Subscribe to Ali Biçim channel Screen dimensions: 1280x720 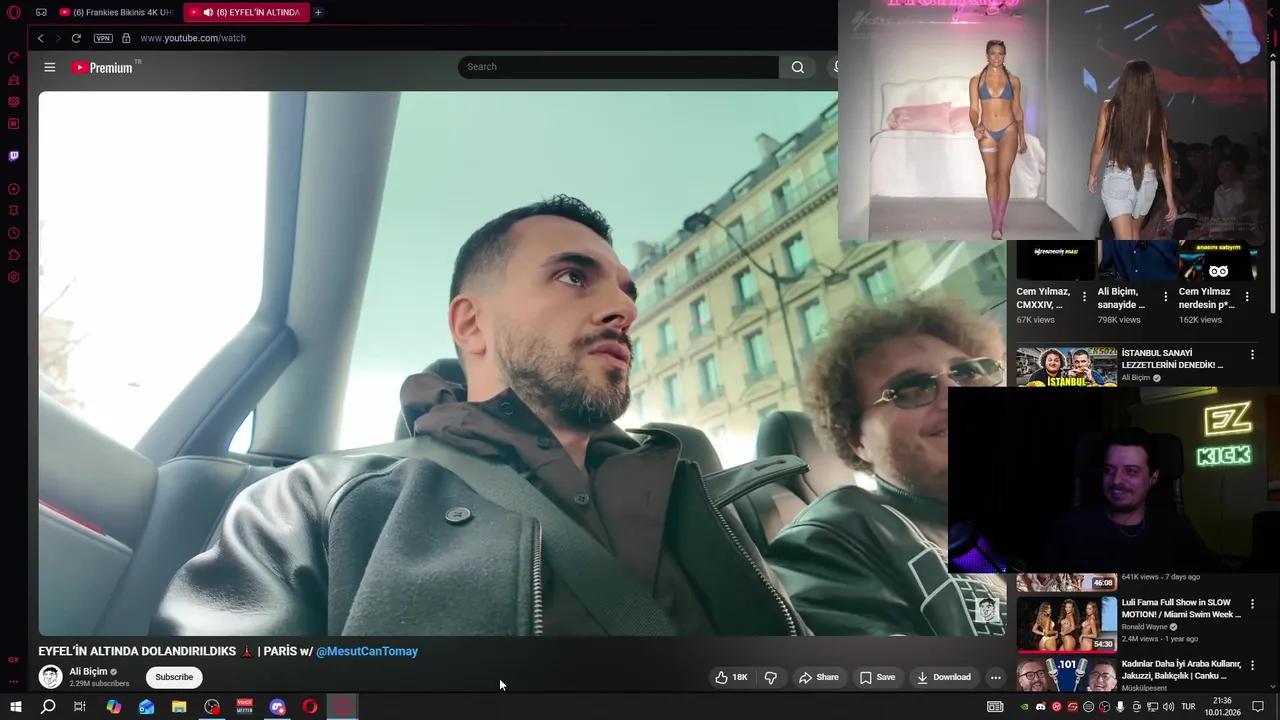174,677
